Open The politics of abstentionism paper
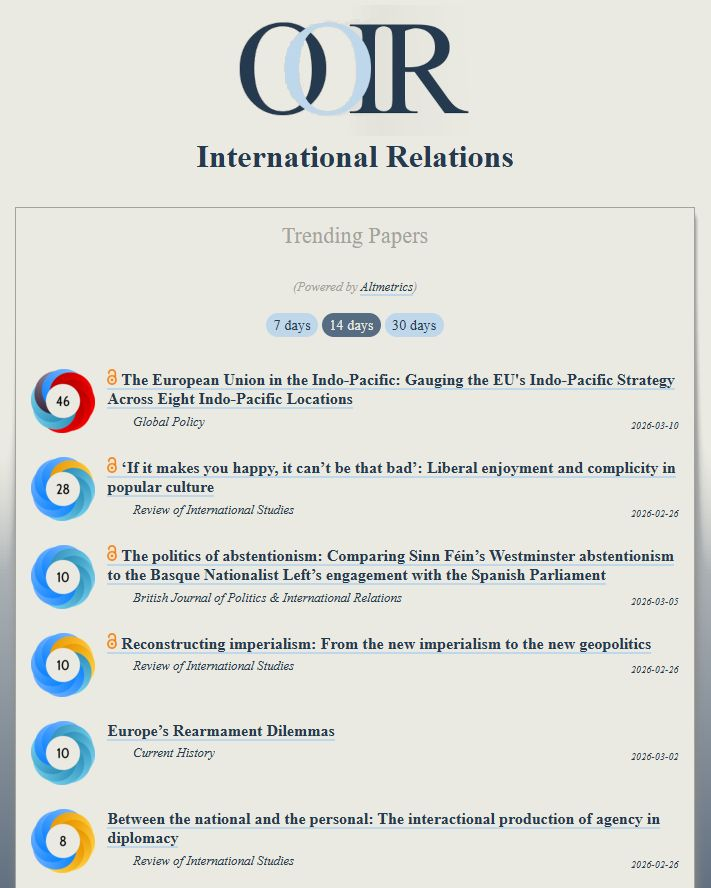 391,565
